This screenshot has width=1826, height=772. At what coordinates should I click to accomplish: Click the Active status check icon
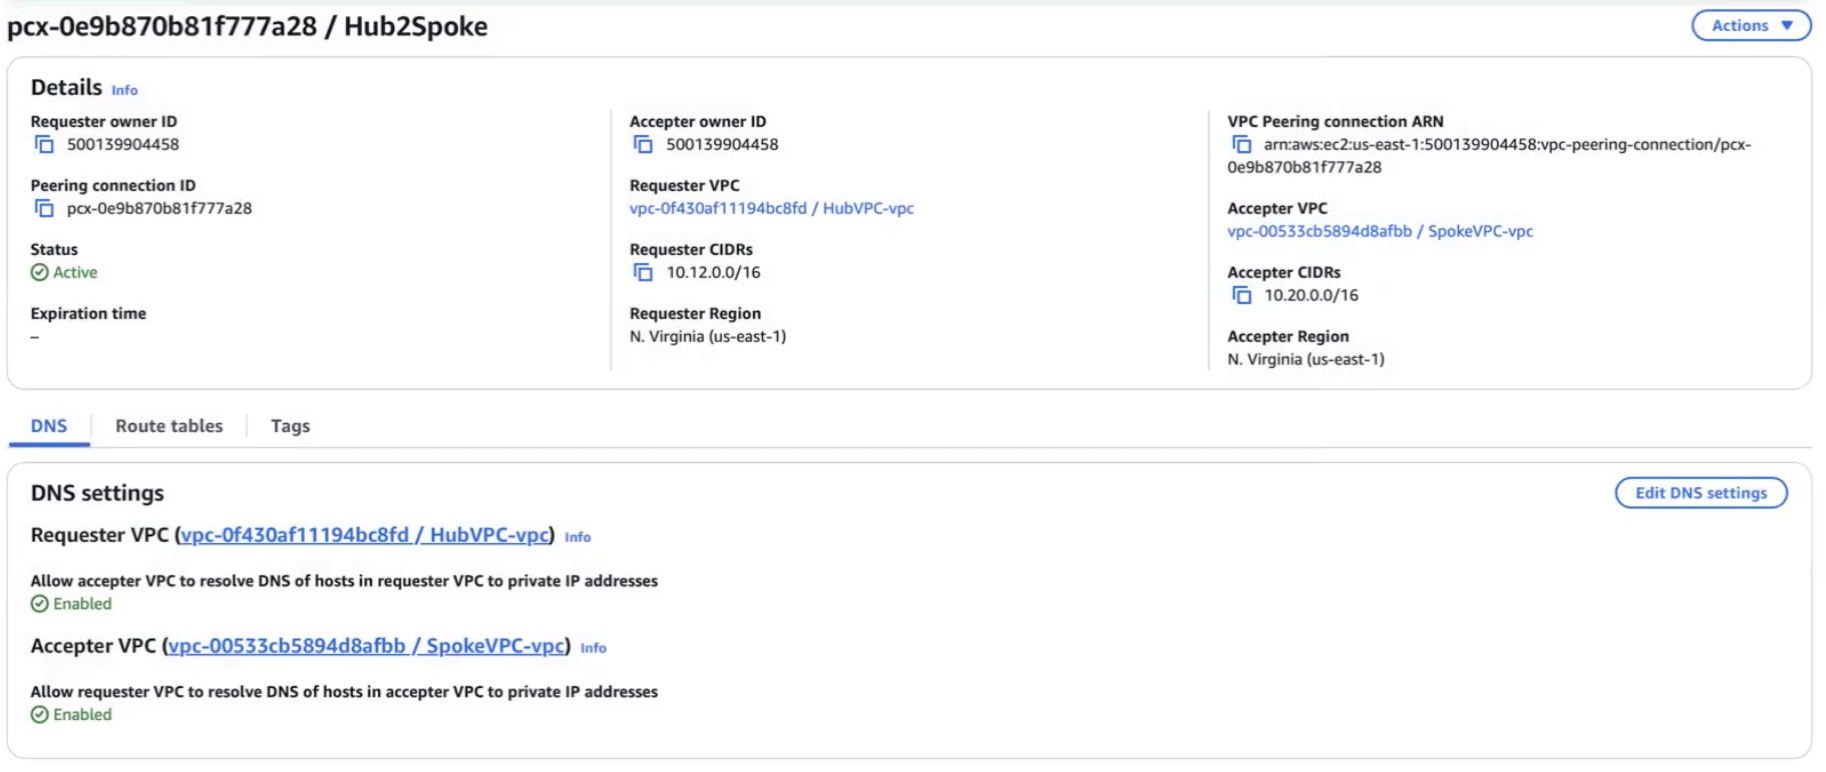(40, 273)
